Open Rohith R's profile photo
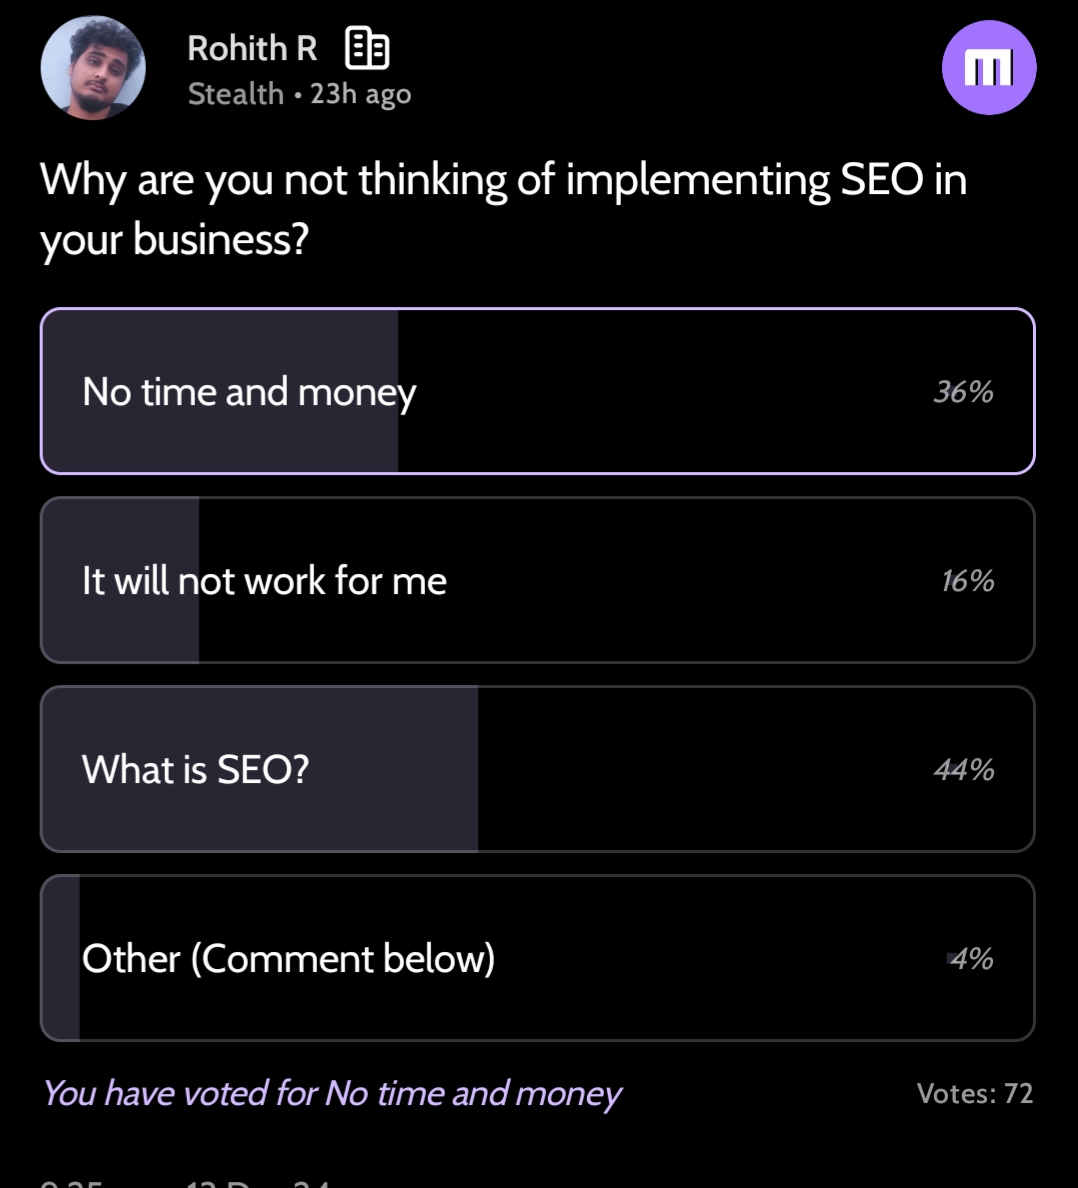The height and width of the screenshot is (1188, 1078). [x=93, y=68]
